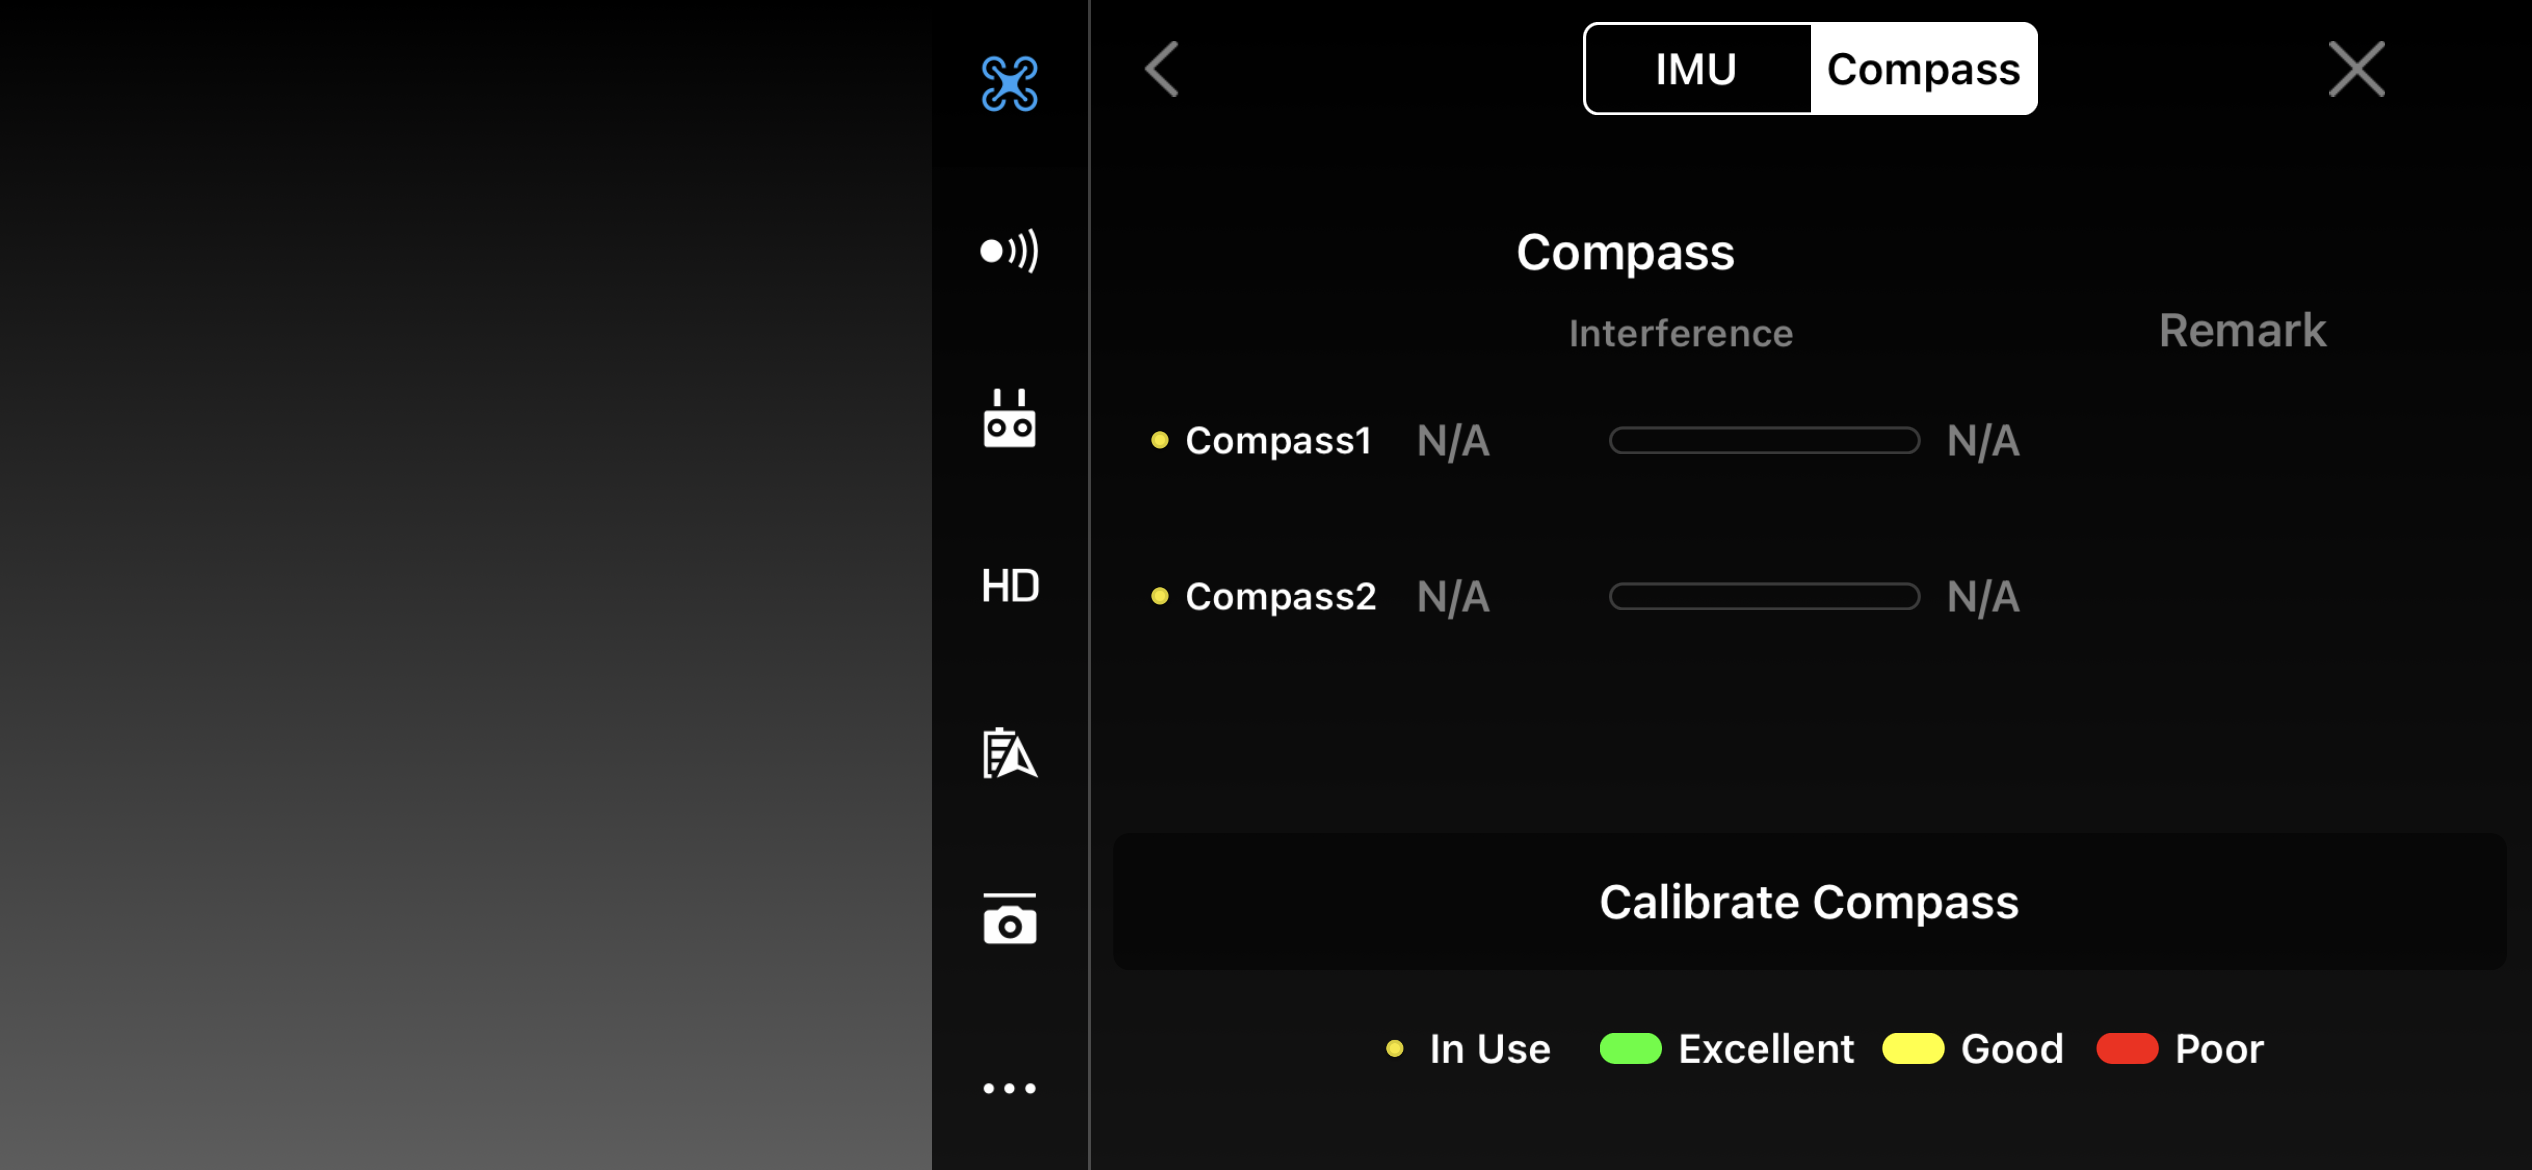The image size is (2532, 1170).
Task: Click the yellow Good legend swatch
Action: [1912, 1048]
